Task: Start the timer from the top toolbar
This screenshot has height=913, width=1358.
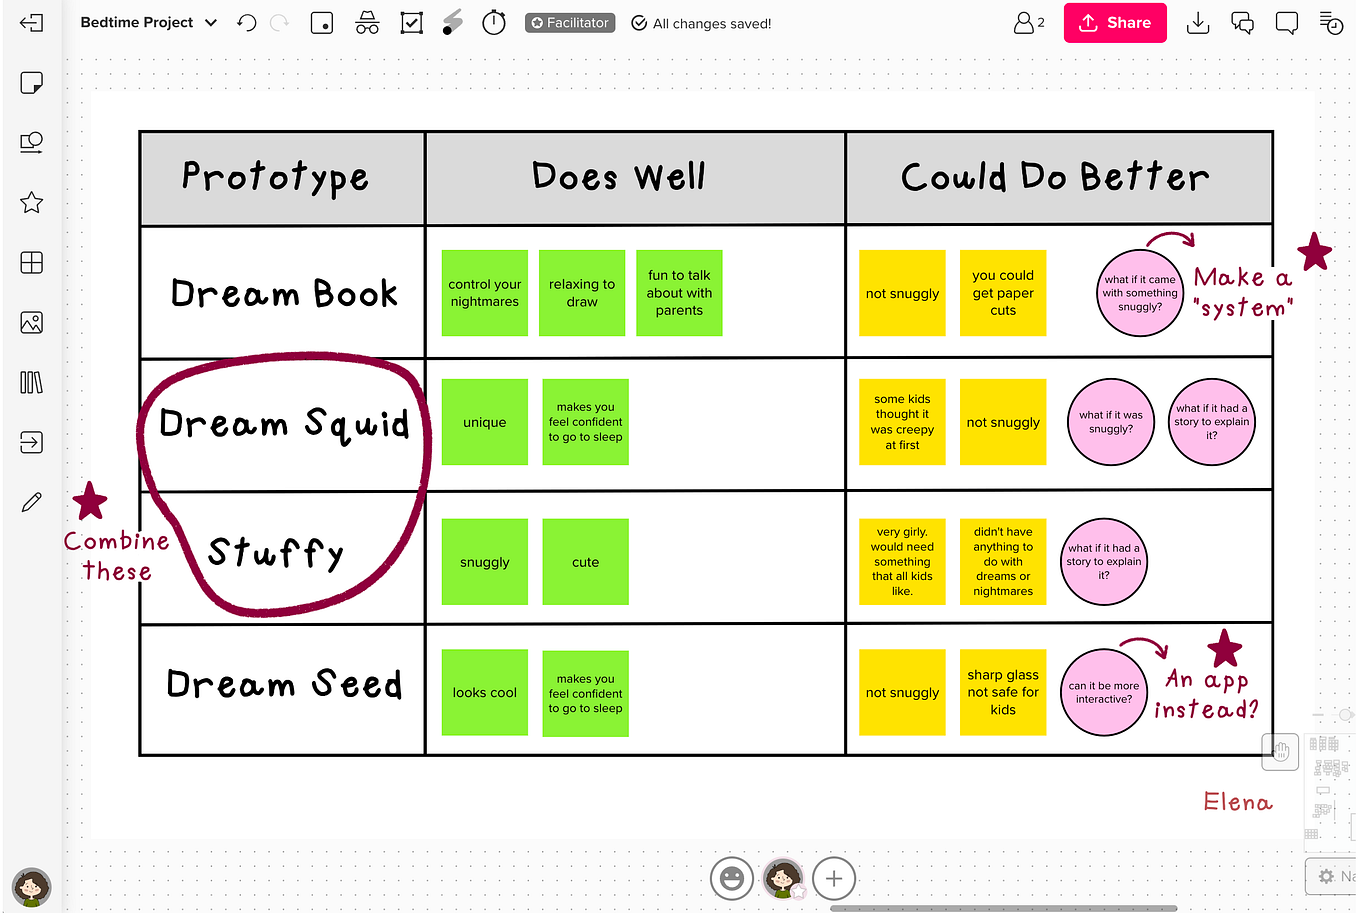Action: pos(493,22)
